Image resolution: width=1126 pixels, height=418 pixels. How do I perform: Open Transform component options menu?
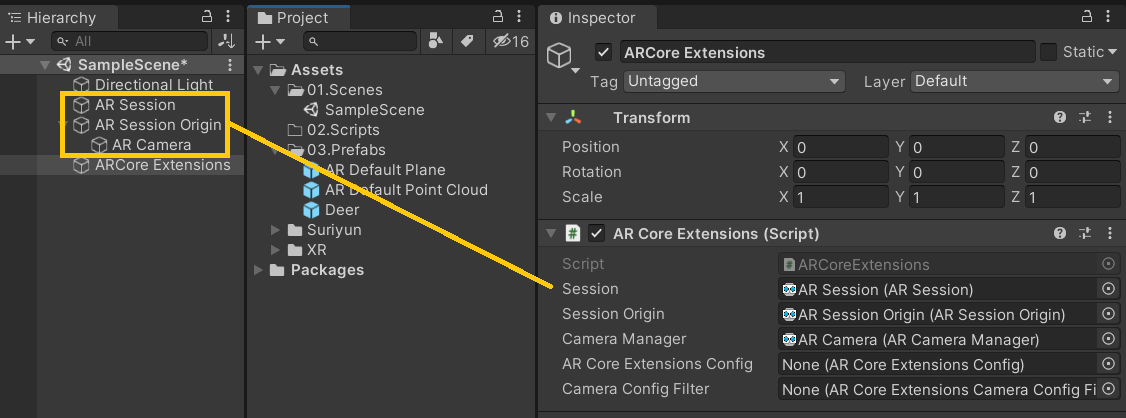[x=1110, y=118]
